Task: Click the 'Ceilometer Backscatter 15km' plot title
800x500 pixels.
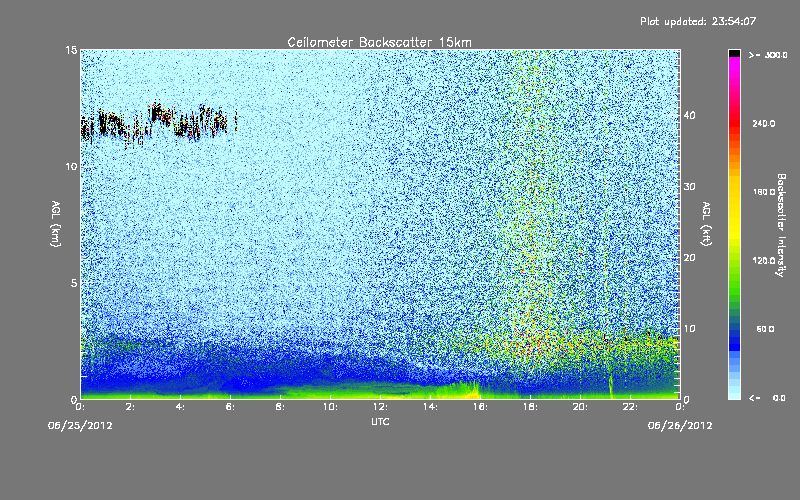Action: point(380,42)
